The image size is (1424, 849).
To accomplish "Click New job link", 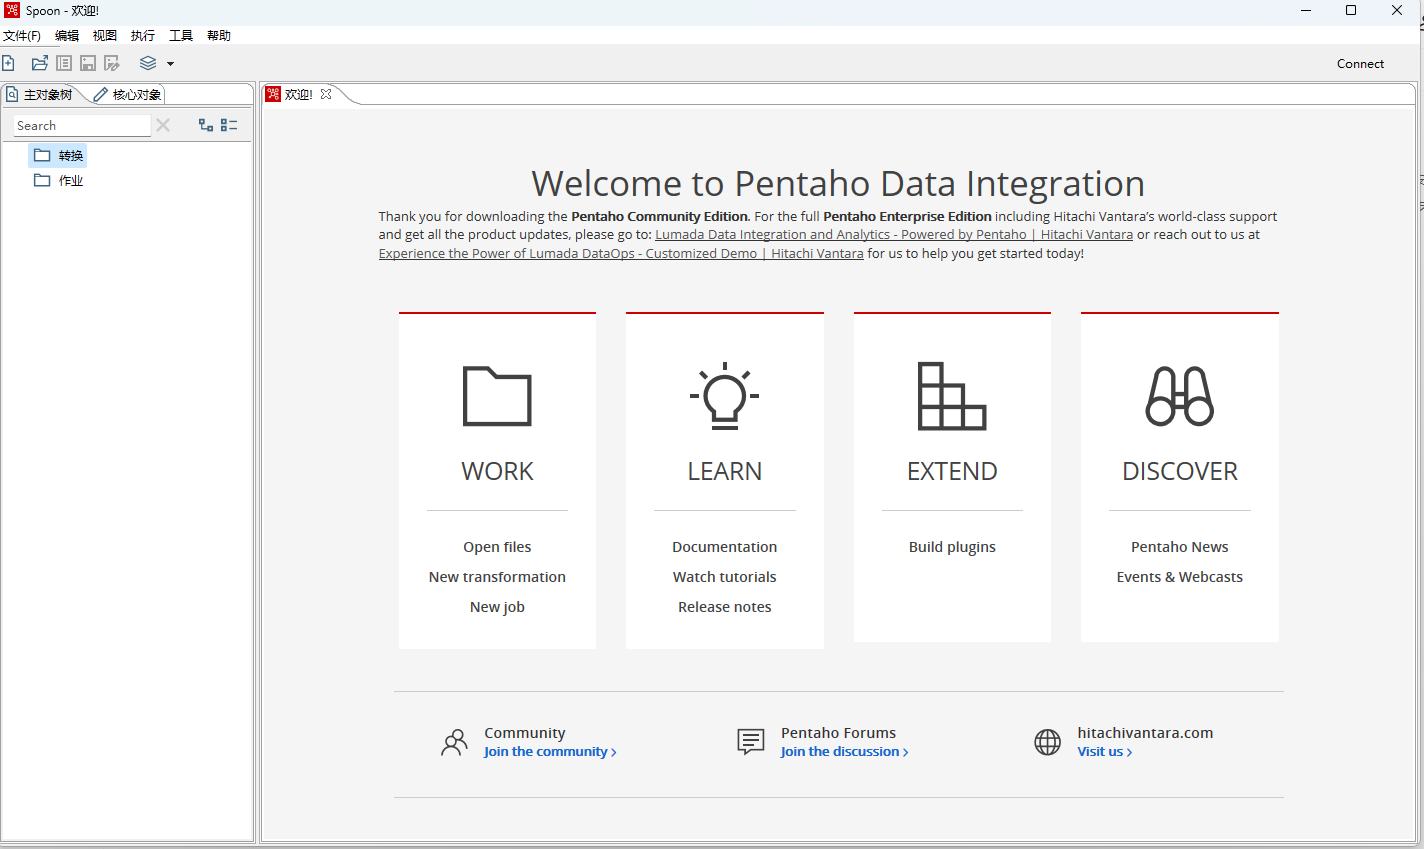I will [497, 607].
